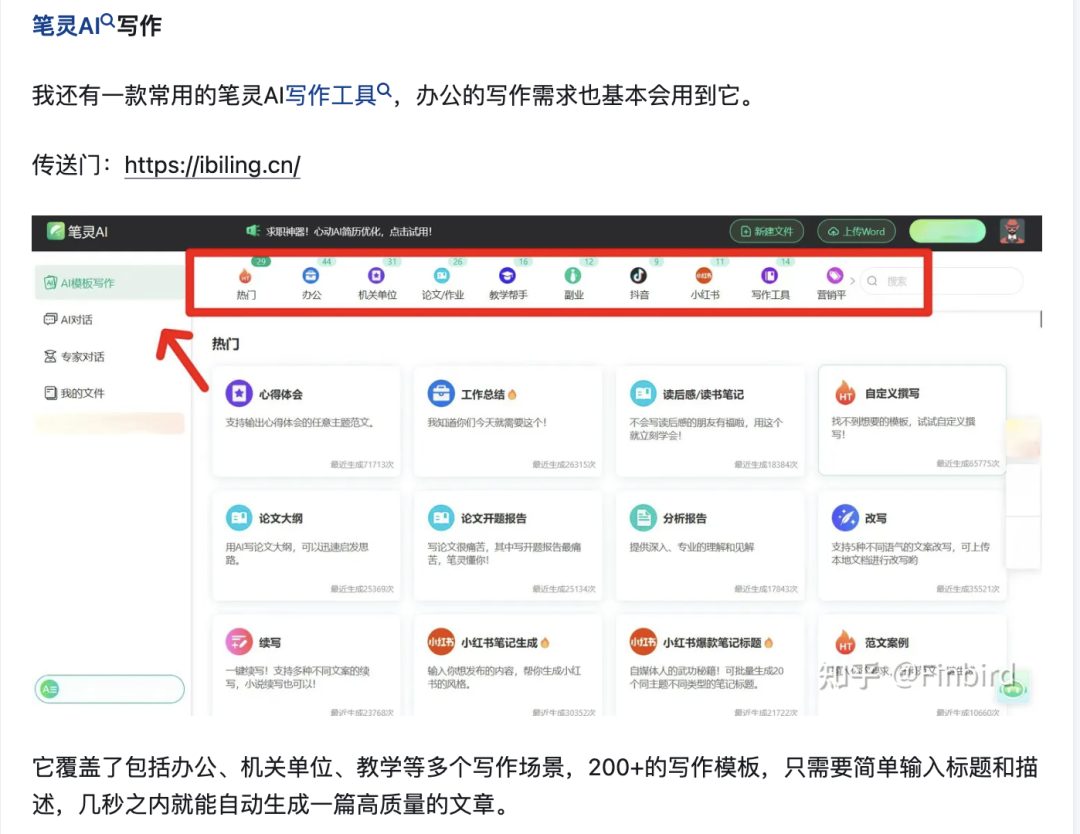
Task: Click the 求职神器 announcement banner
Action: (339, 231)
